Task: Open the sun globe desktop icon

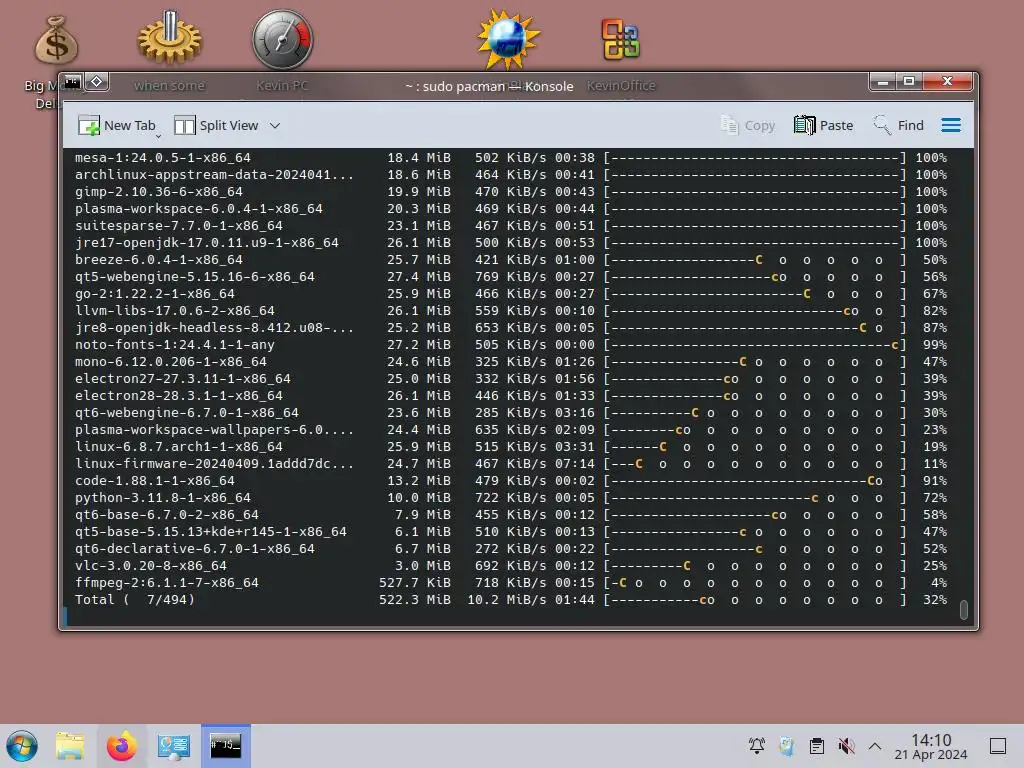Action: pos(507,39)
